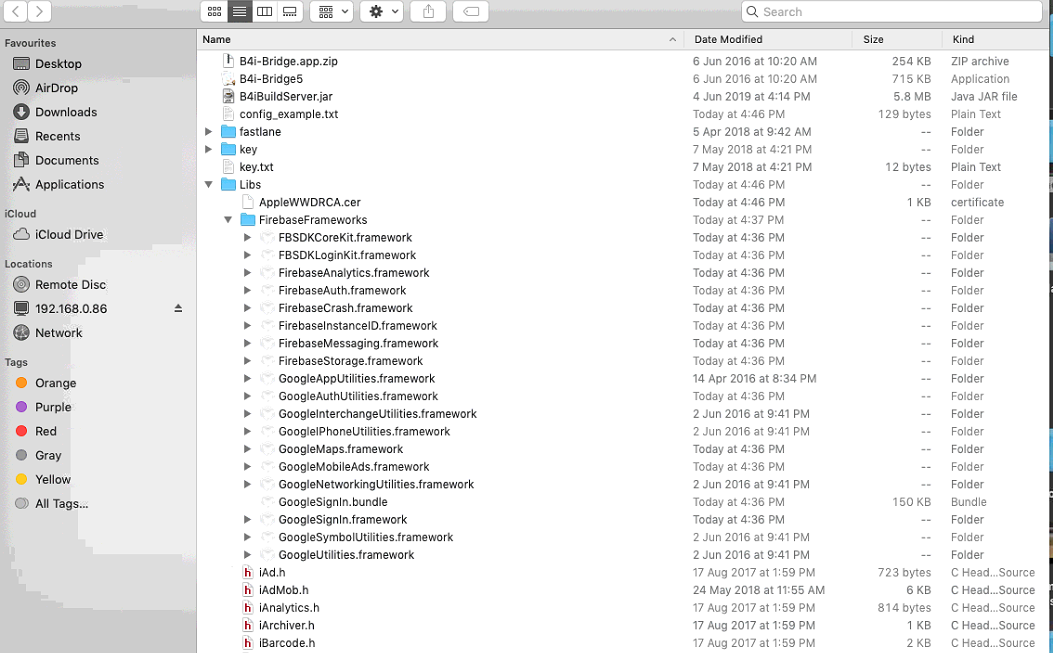Click the Edit Tags toolbar button
The height and width of the screenshot is (653, 1053).
pos(471,11)
